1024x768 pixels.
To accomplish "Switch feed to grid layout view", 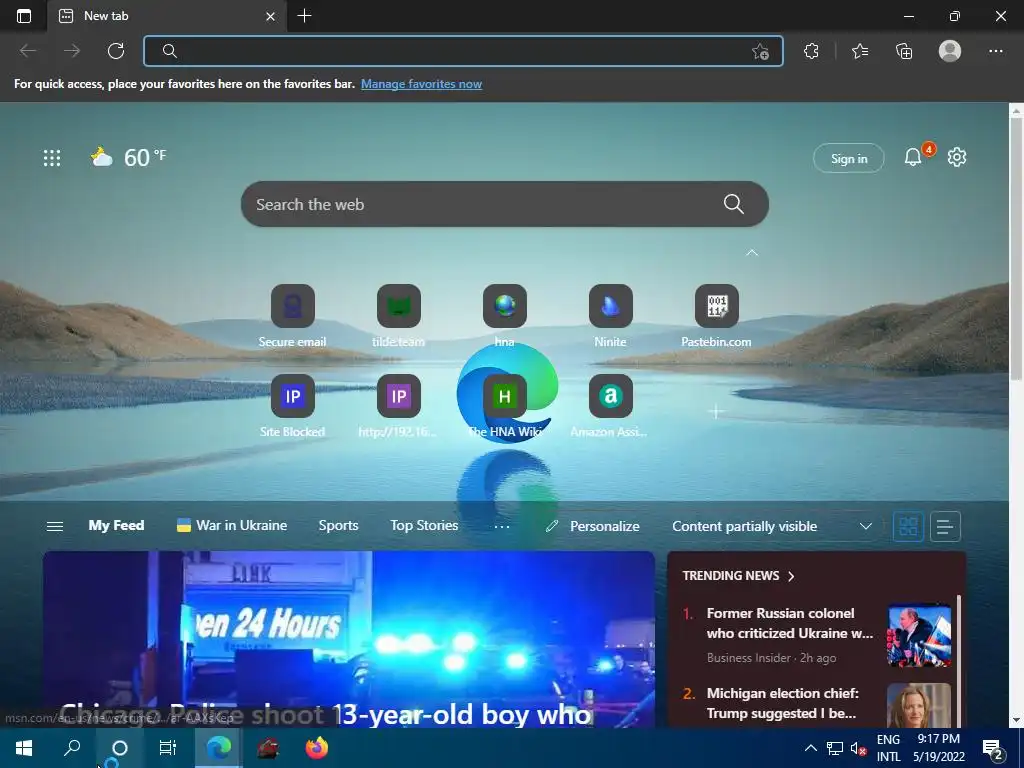I will click(x=908, y=526).
